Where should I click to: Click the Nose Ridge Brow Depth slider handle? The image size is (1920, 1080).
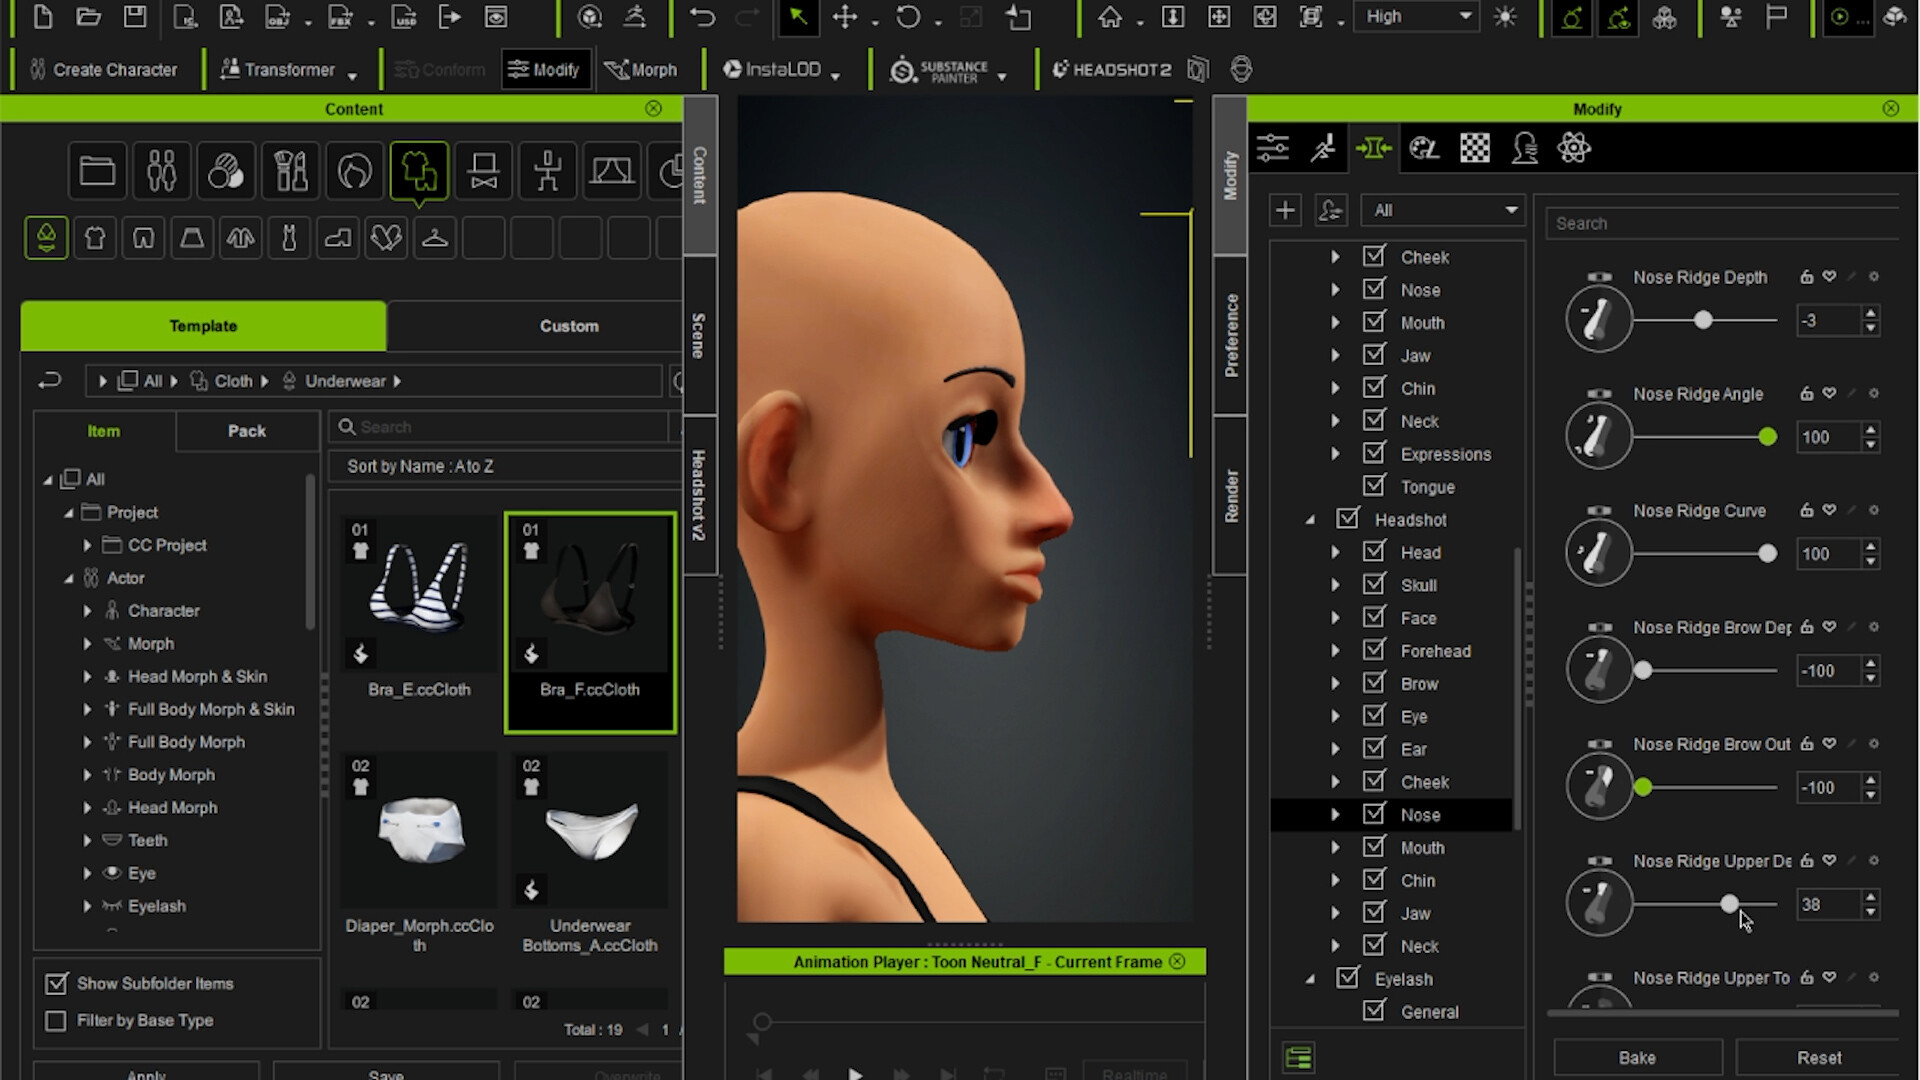[x=1642, y=671]
